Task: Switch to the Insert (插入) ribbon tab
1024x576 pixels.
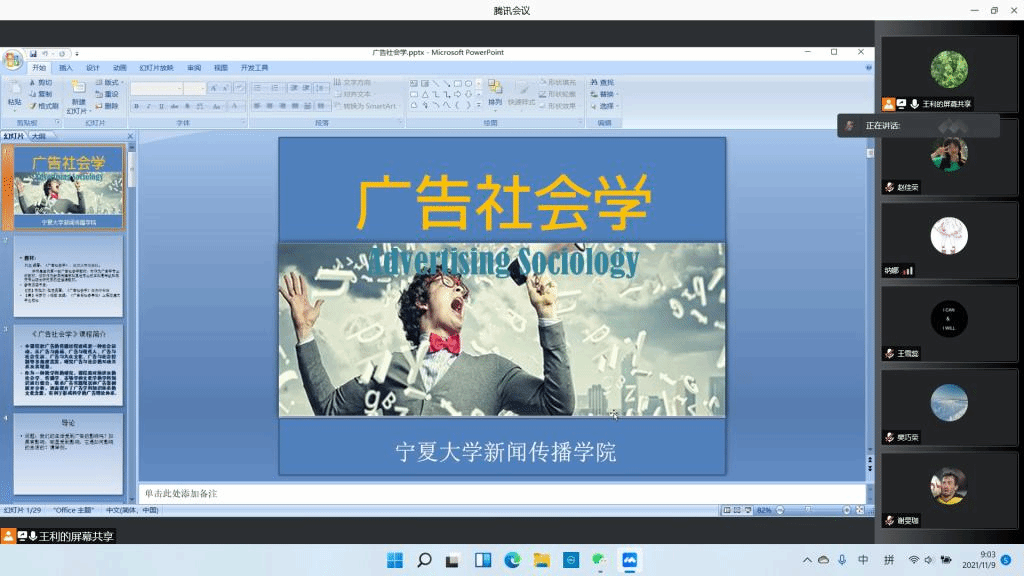Action: pyautogui.click(x=66, y=68)
